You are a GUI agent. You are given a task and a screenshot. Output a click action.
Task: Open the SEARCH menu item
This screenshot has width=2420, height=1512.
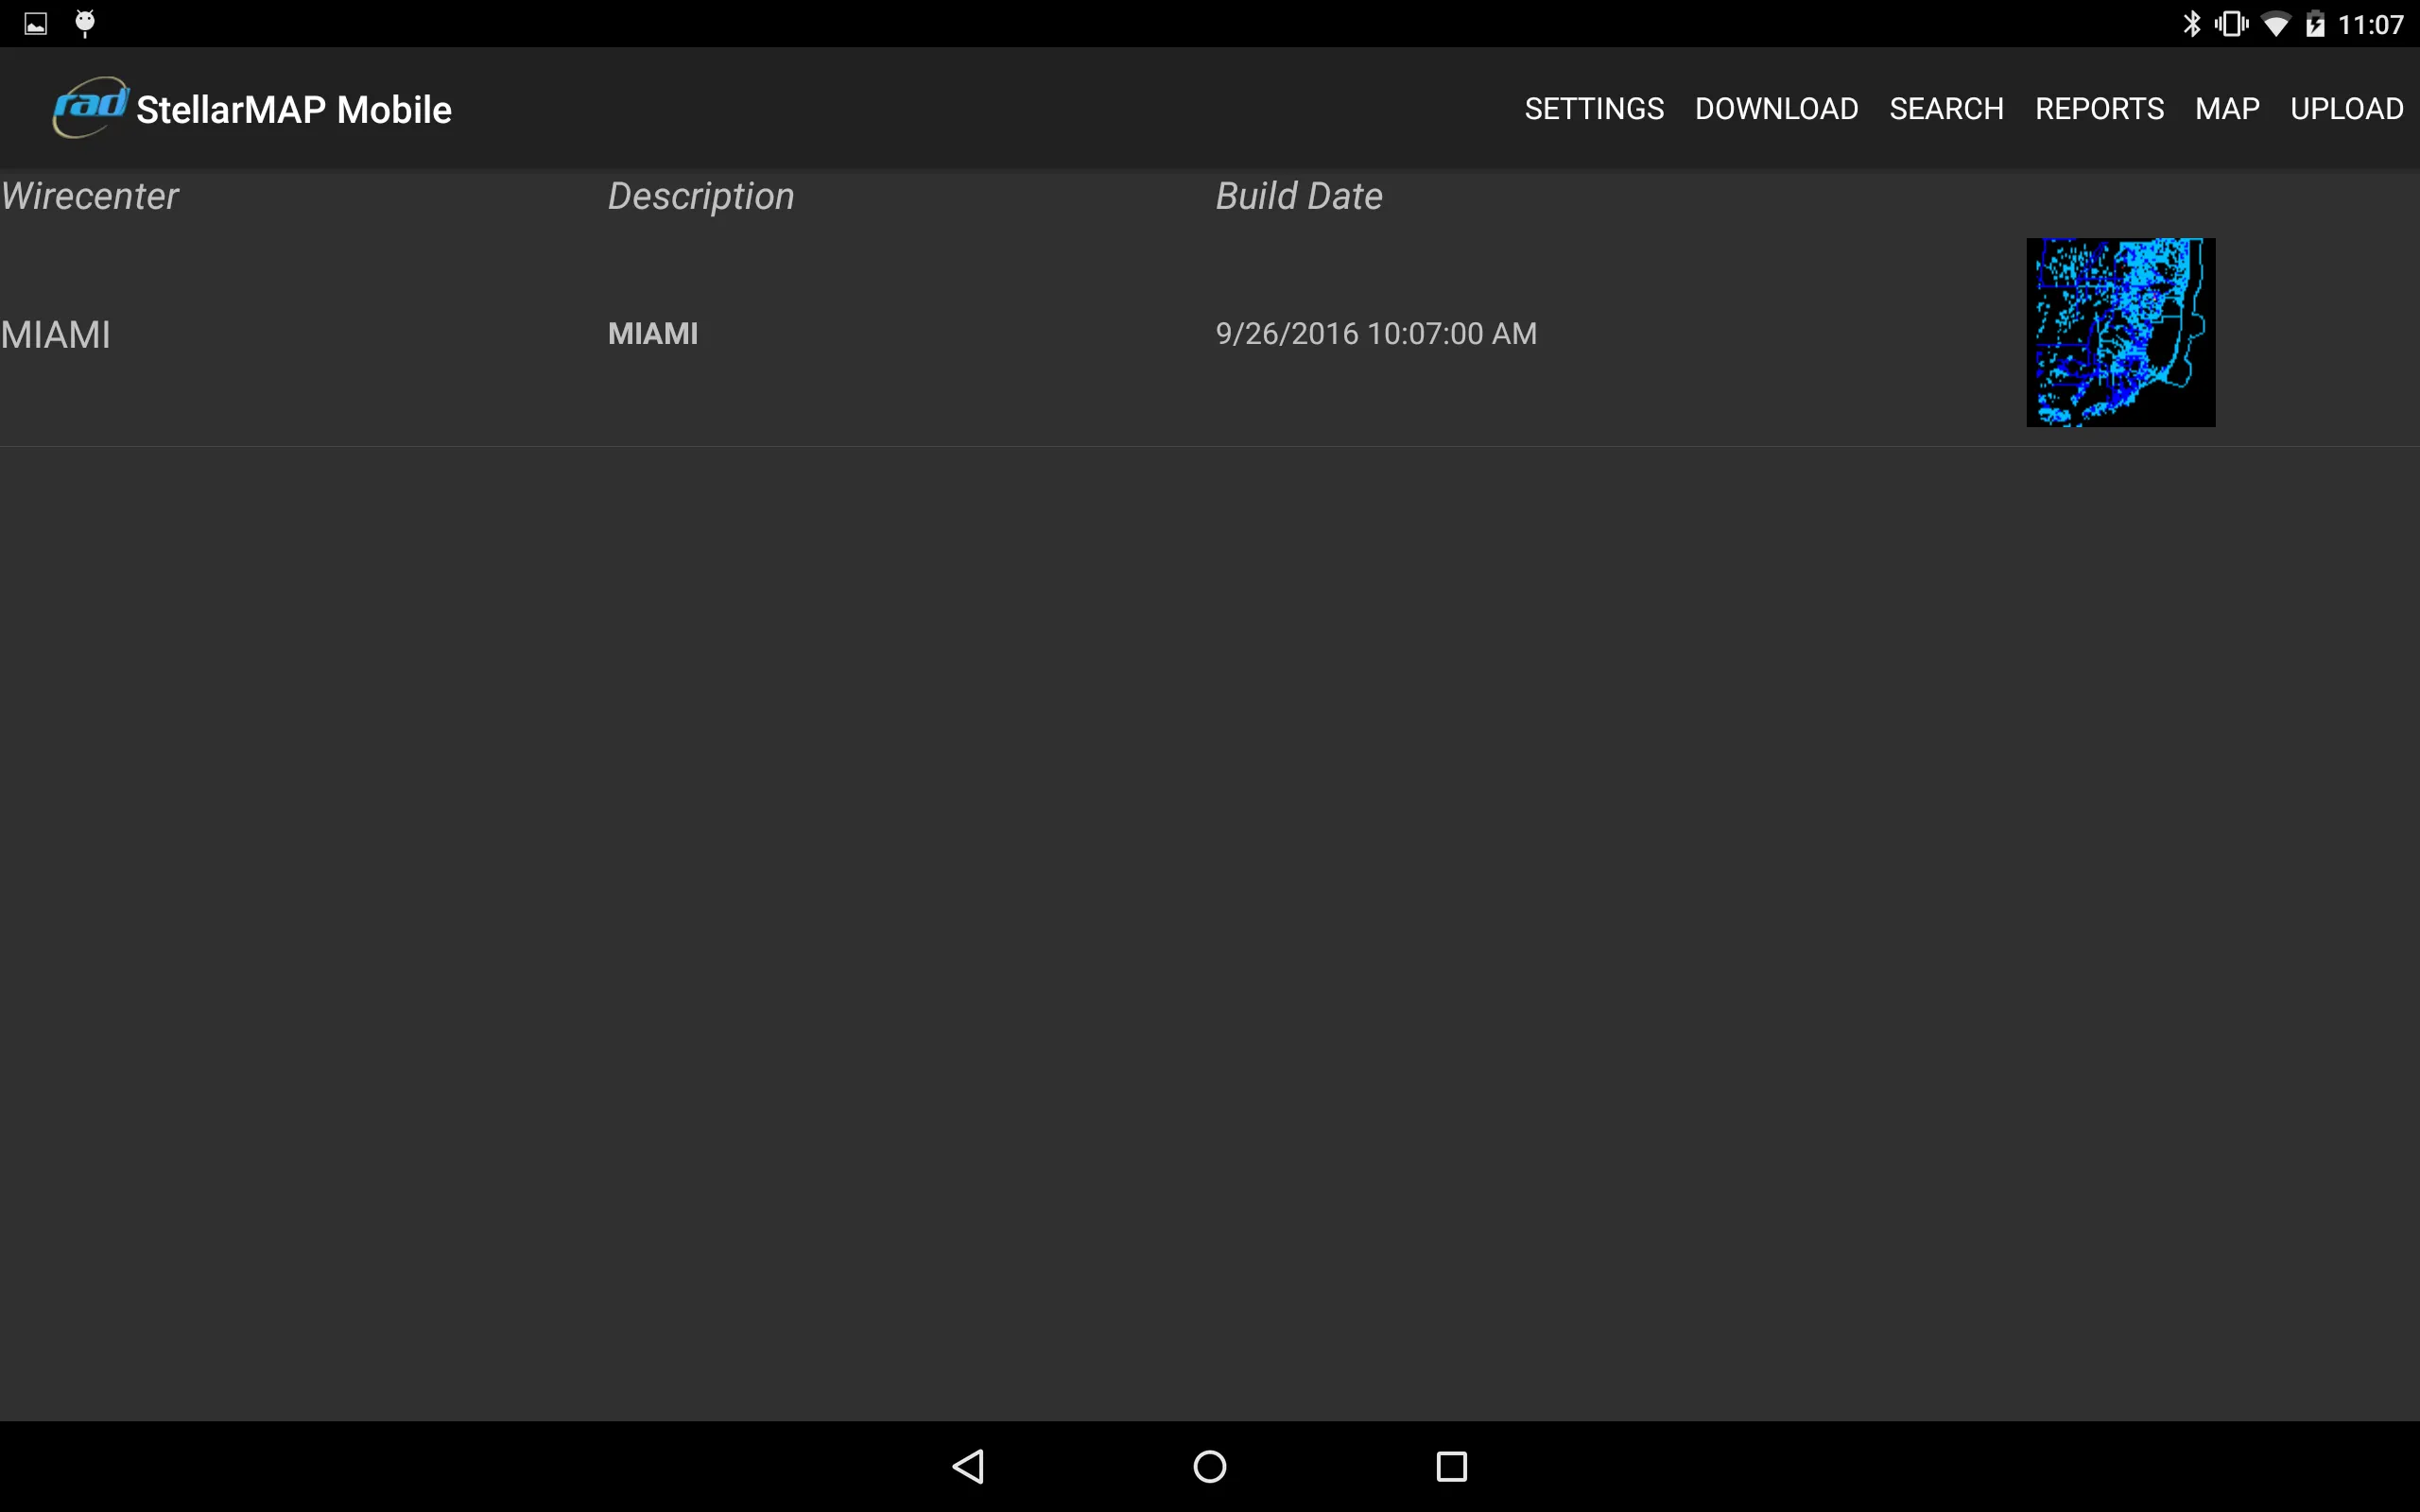pos(1946,108)
